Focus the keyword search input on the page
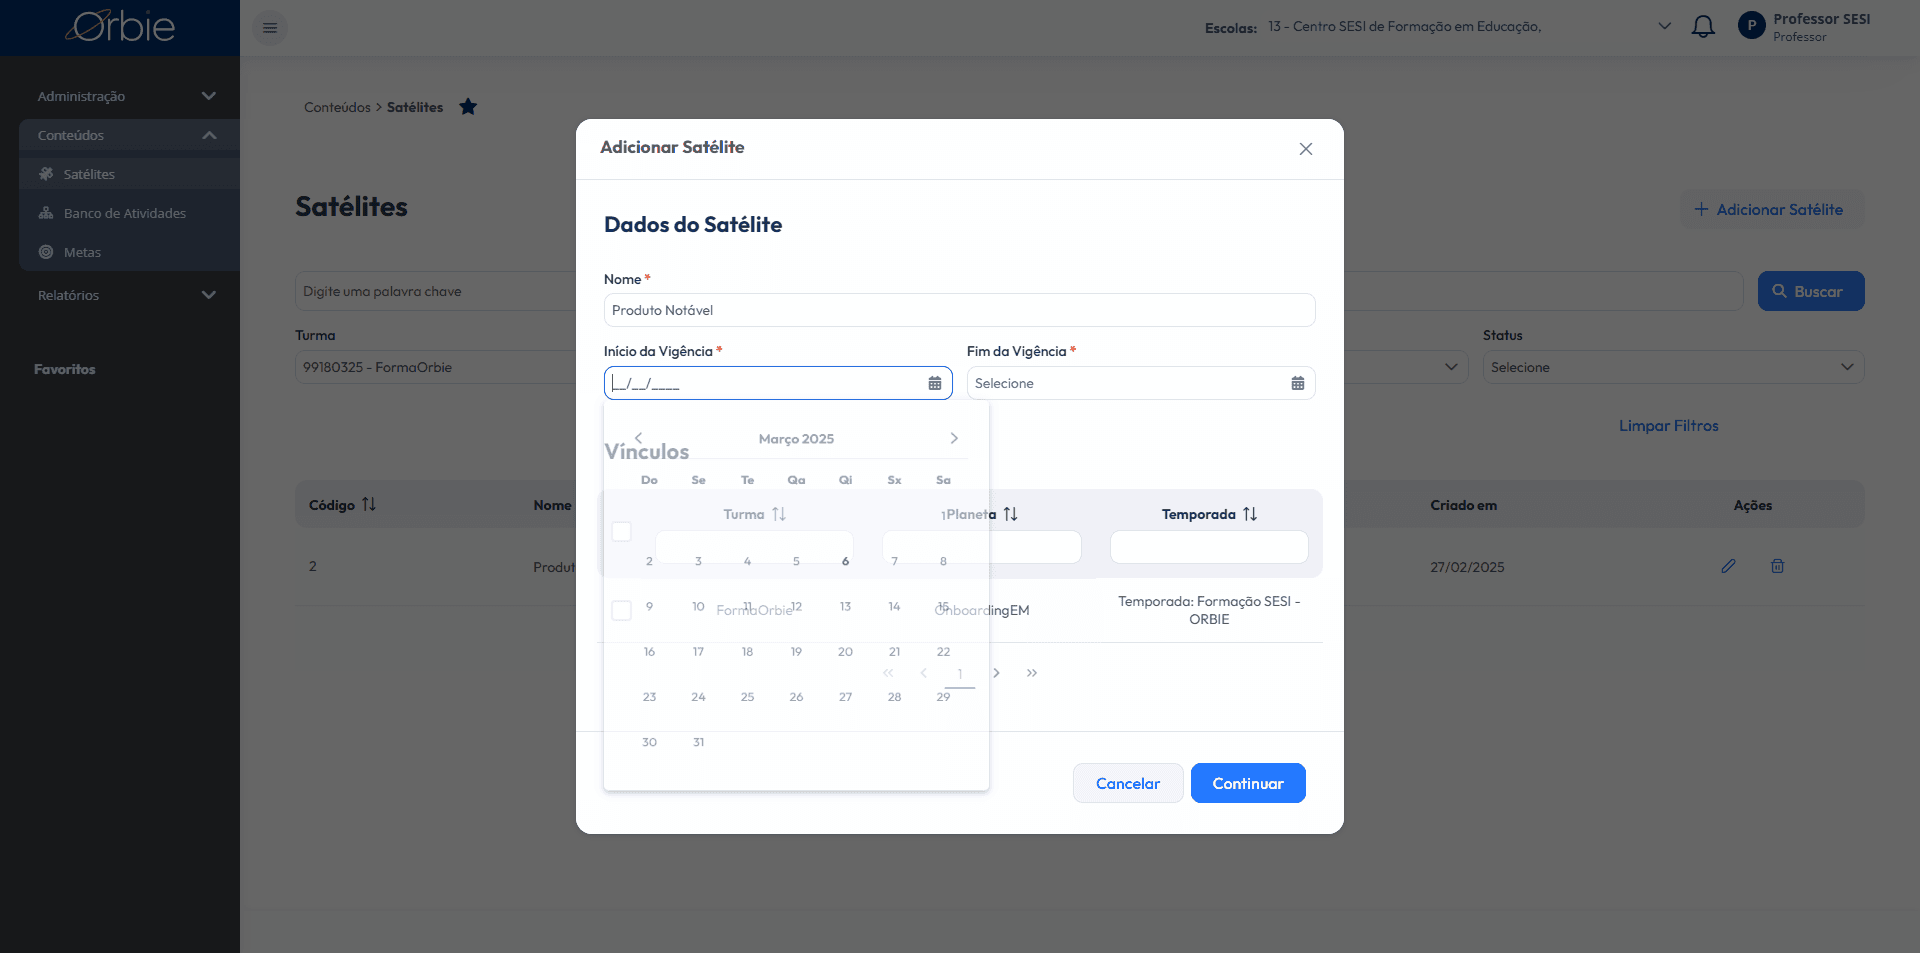 pyautogui.click(x=1018, y=291)
